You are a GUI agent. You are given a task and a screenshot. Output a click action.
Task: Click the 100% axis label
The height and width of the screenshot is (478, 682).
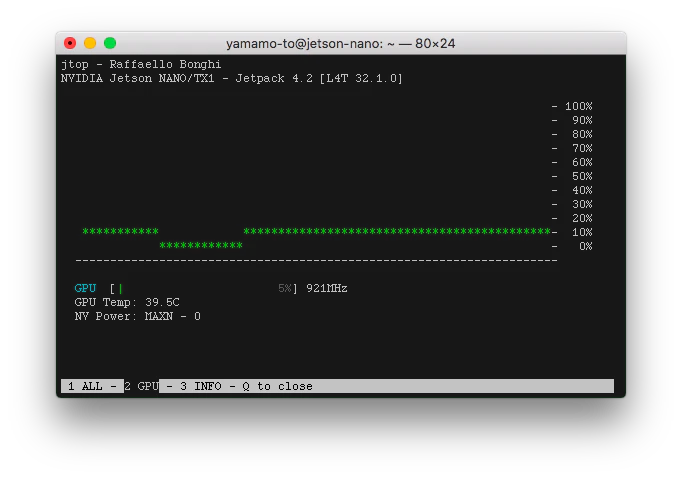coord(578,106)
